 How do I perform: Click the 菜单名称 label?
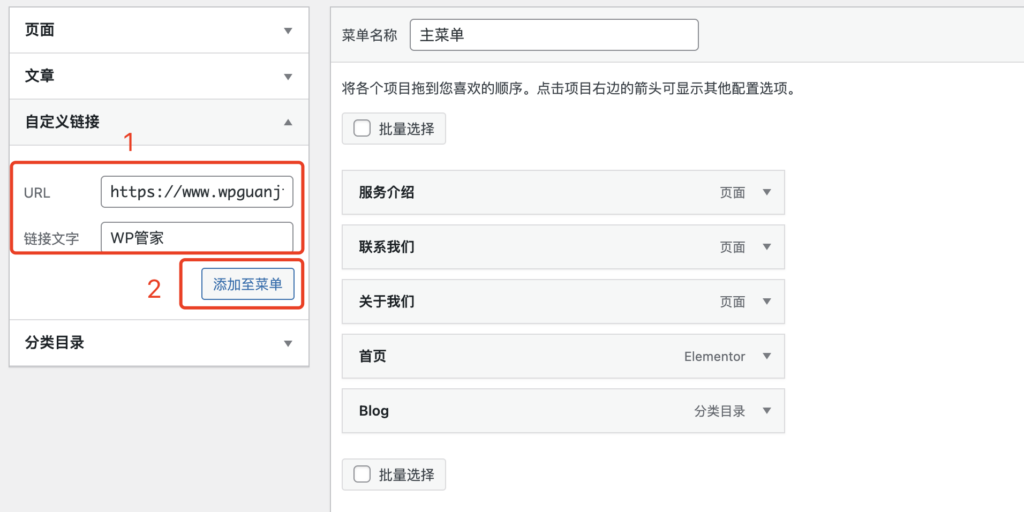tap(369, 35)
